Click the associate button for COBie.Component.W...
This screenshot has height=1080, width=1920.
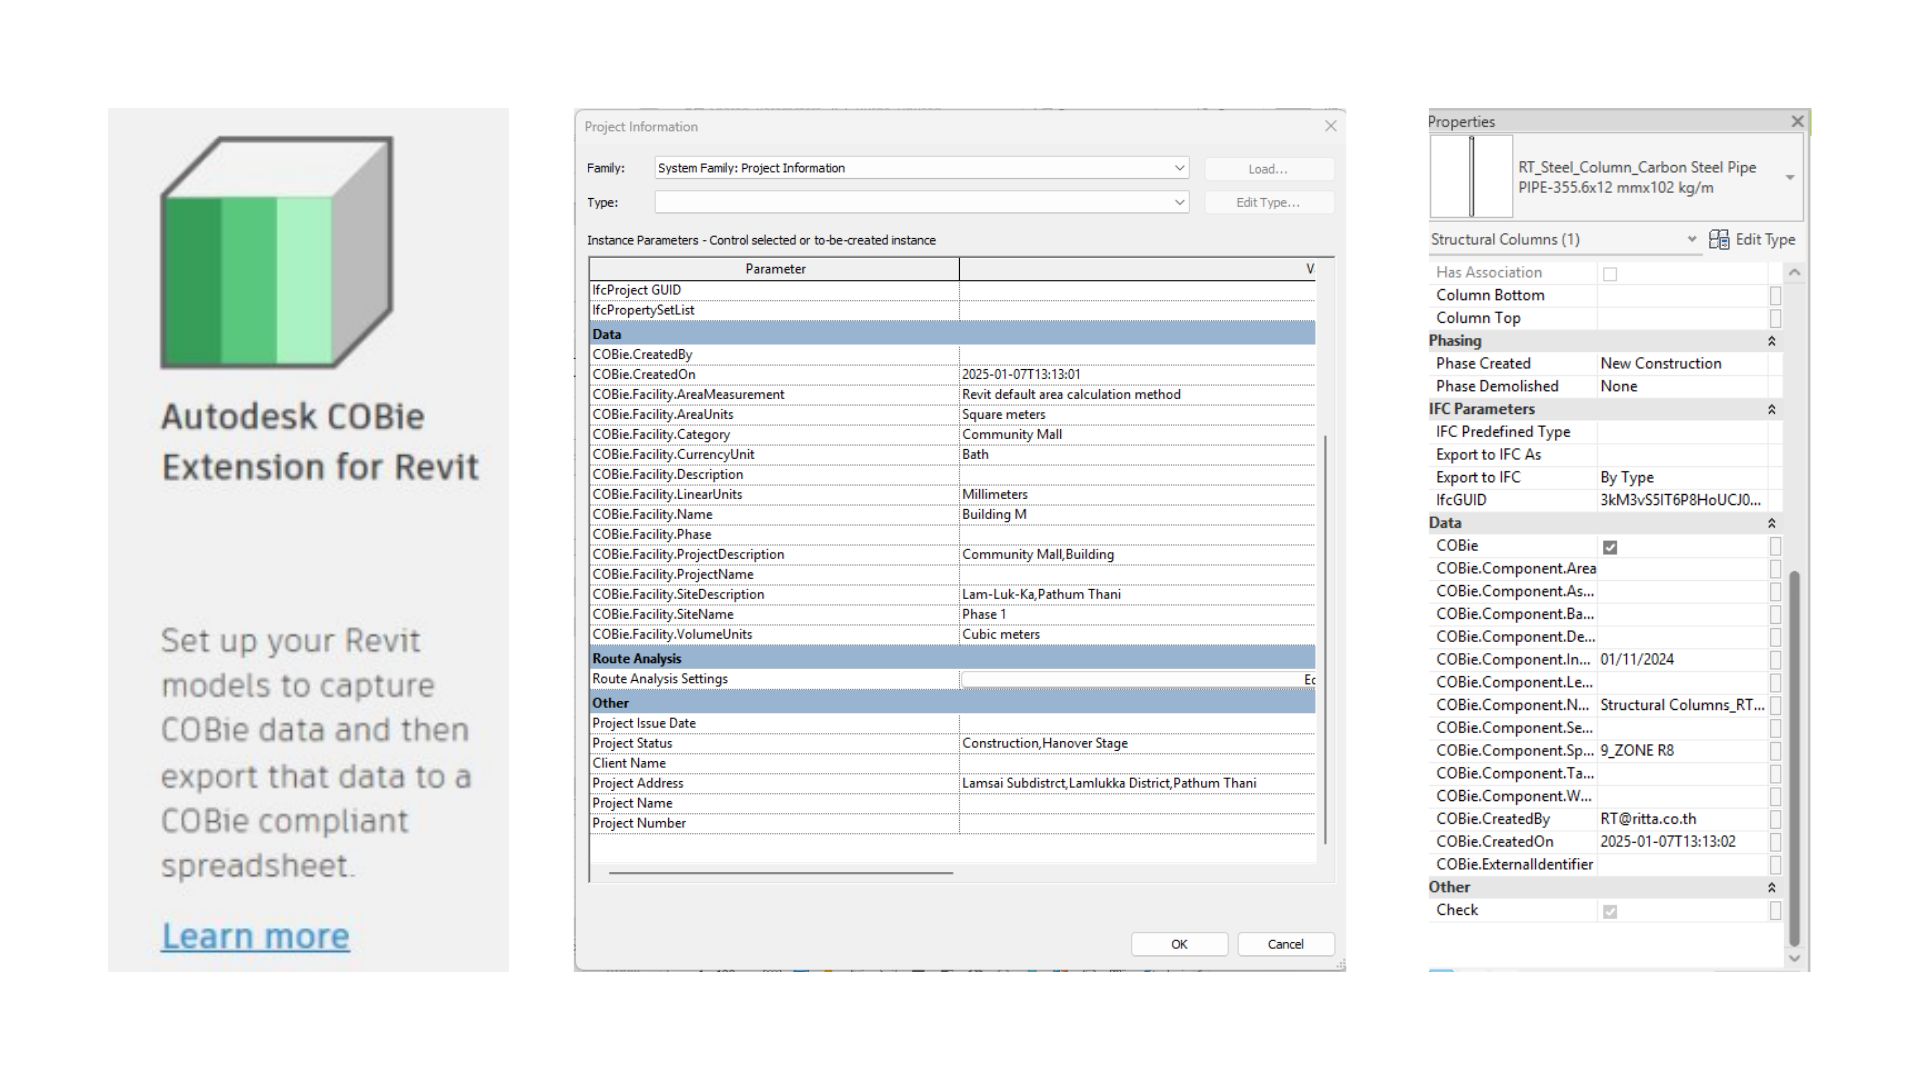point(1775,796)
